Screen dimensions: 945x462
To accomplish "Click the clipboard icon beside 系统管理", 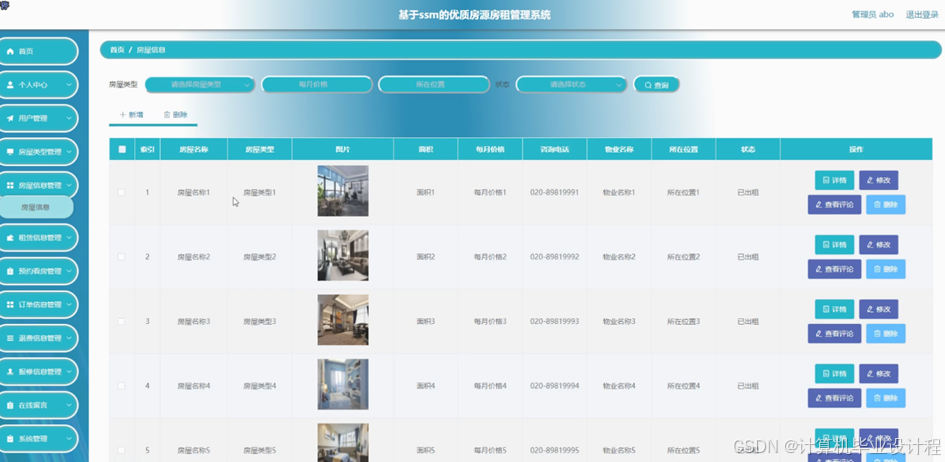I will tap(10, 439).
